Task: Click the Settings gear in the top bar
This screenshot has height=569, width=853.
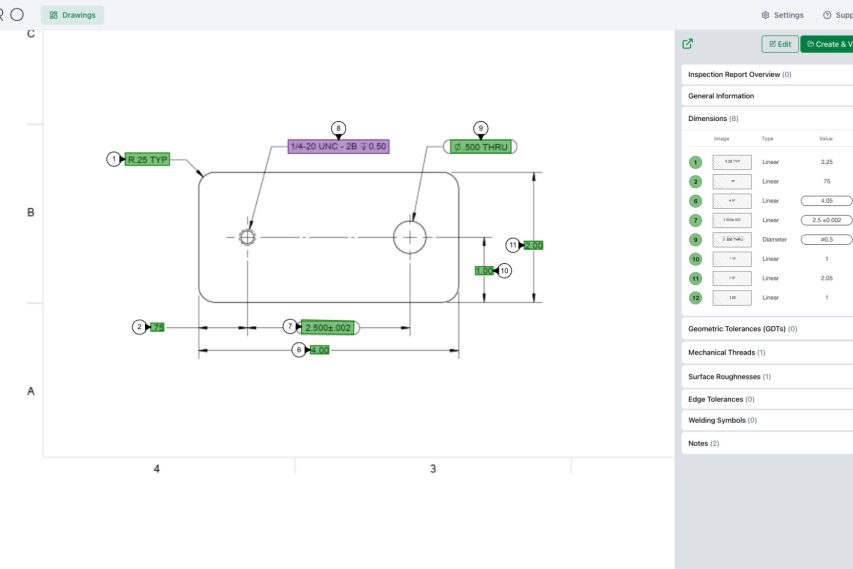Action: tap(782, 15)
